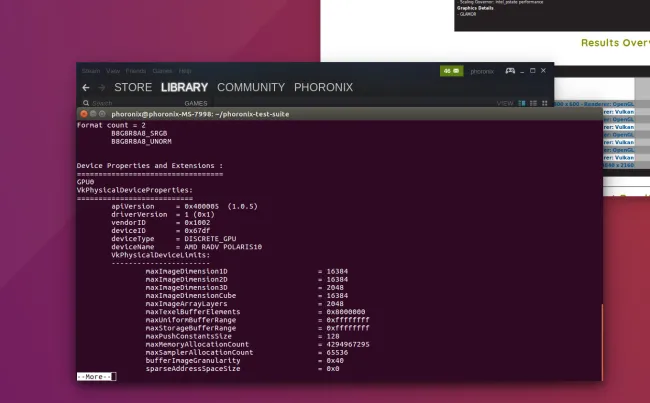Click the --More-- pager prompt
Screen dimensions: 650x403
click(95, 376)
